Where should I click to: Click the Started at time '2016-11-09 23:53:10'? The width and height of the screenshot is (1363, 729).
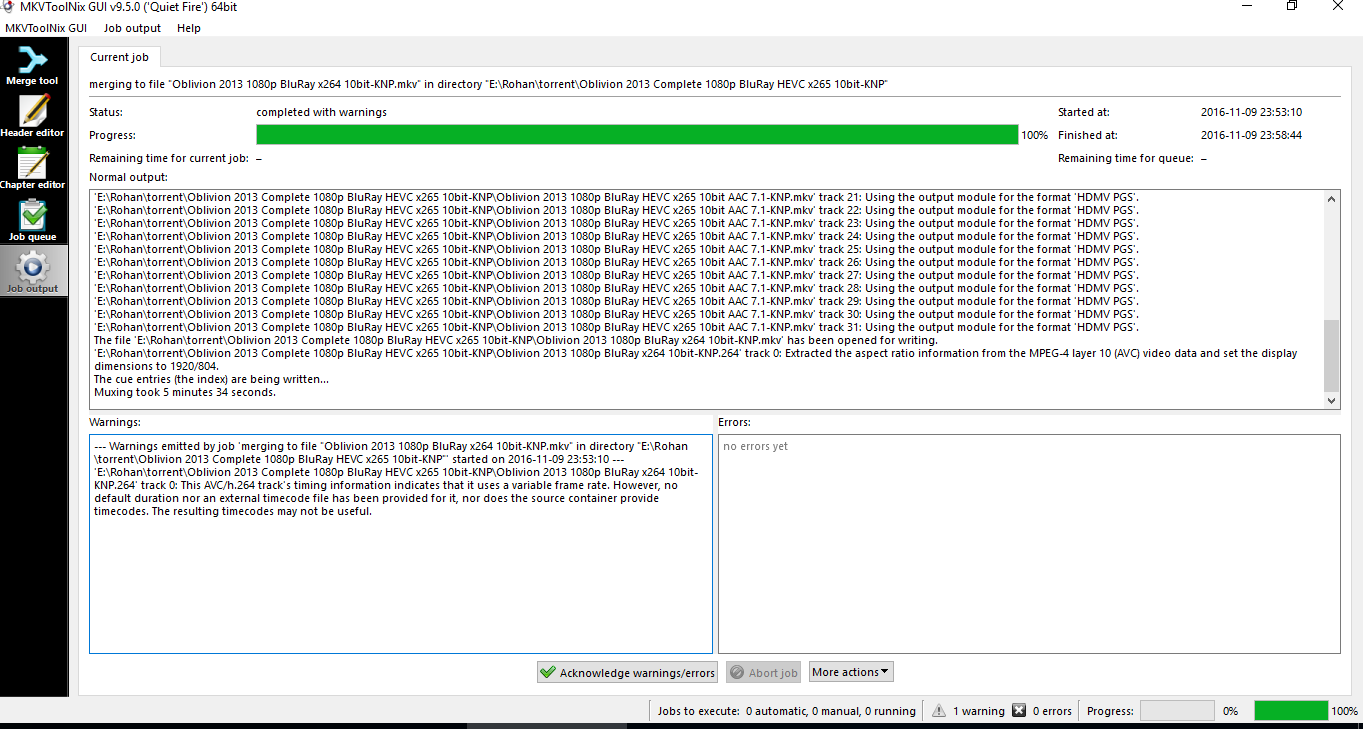(1251, 112)
